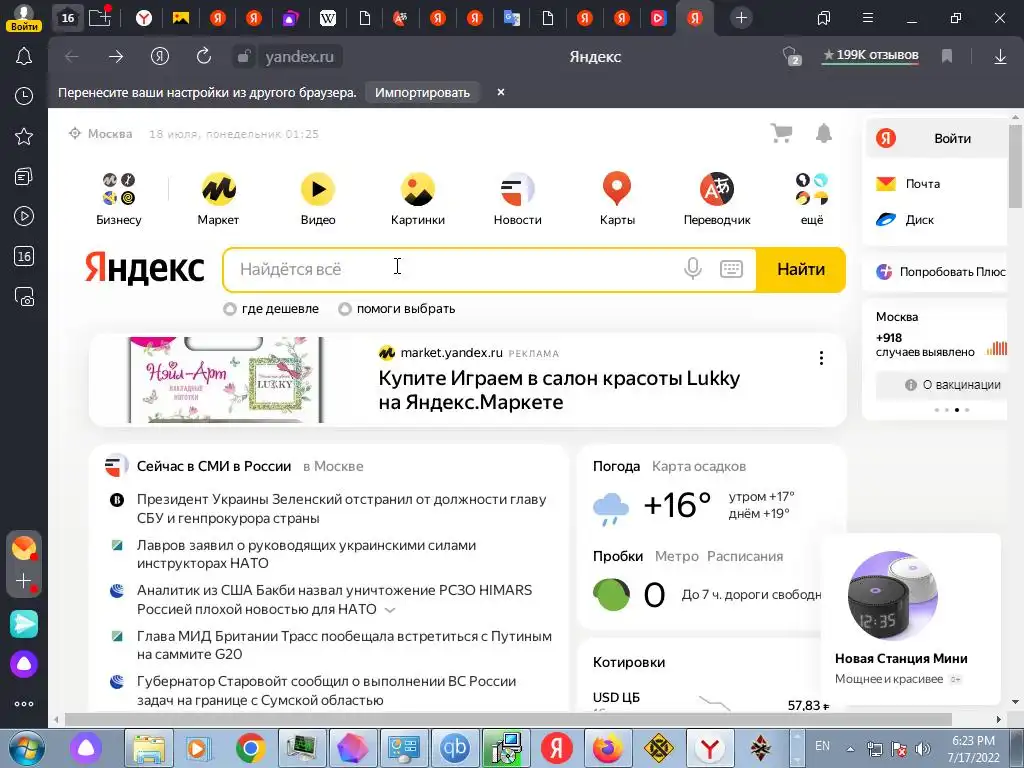
Task: Click the voice search microphone icon
Action: (x=693, y=268)
